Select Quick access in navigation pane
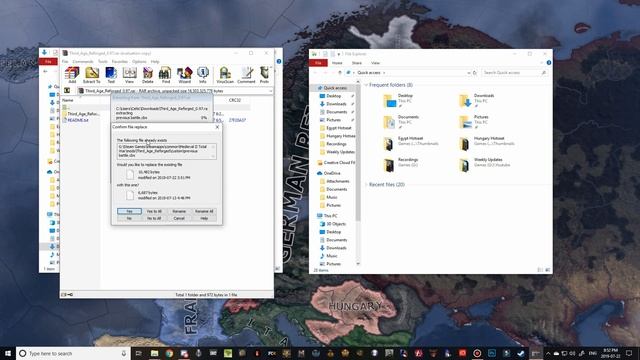This screenshot has width=640, height=360. pyautogui.click(x=335, y=88)
